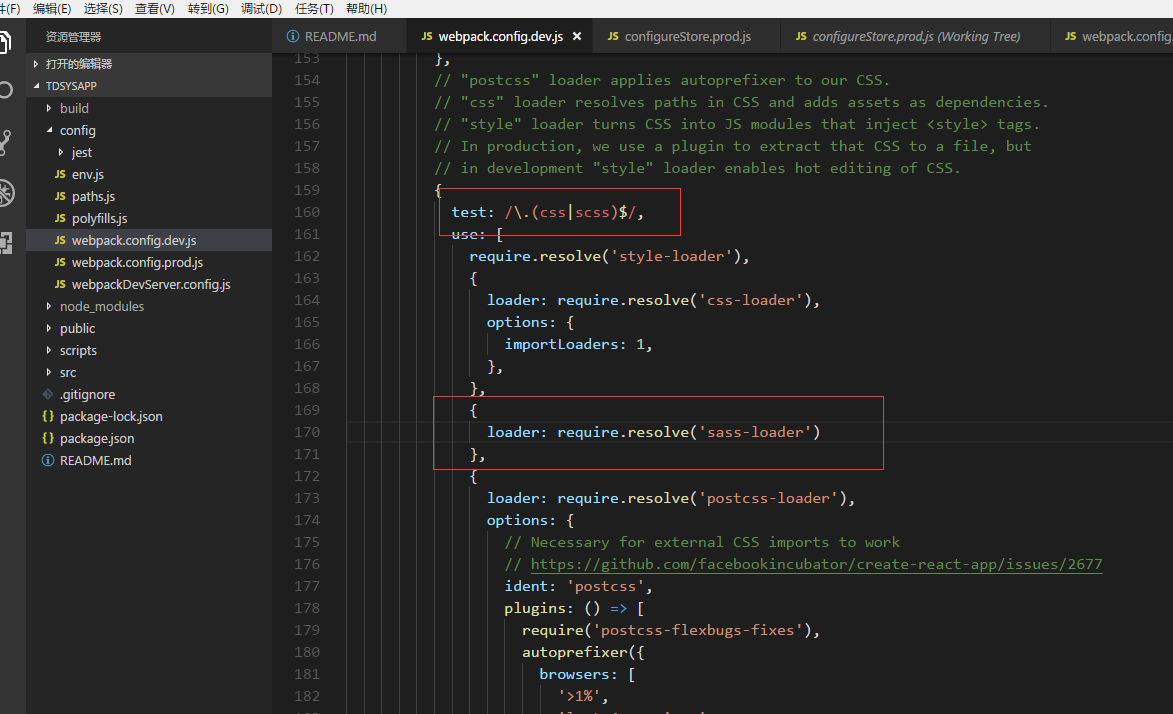Click info icon on README.md tab
Image resolution: width=1173 pixels, height=714 pixels.
[x=293, y=37]
